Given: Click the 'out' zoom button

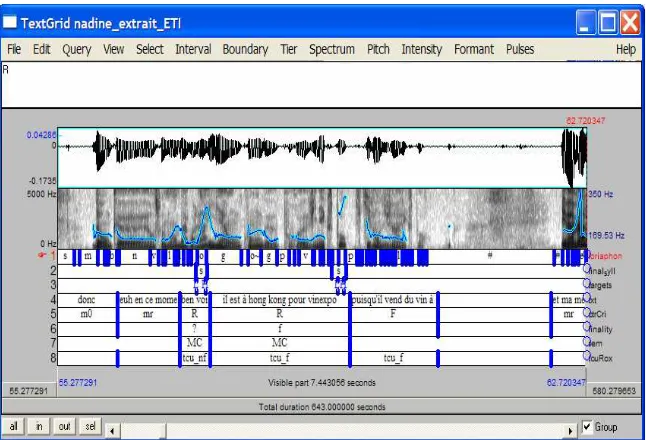Looking at the screenshot, I should coord(64,426).
